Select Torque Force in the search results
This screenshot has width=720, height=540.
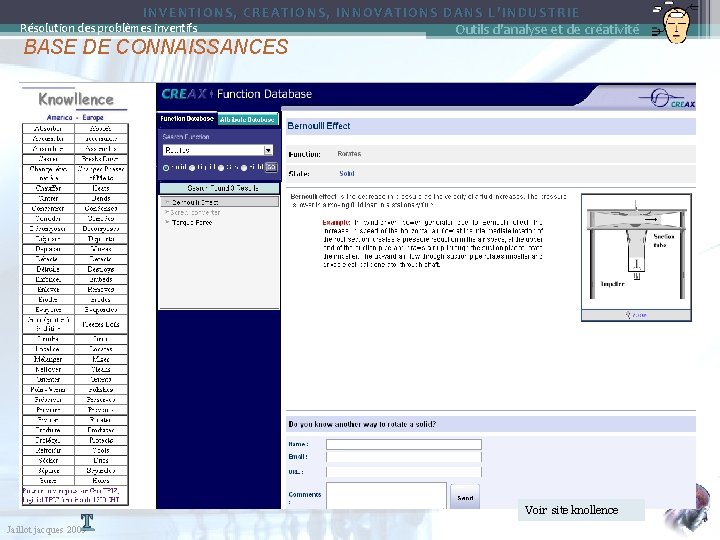coord(192,222)
